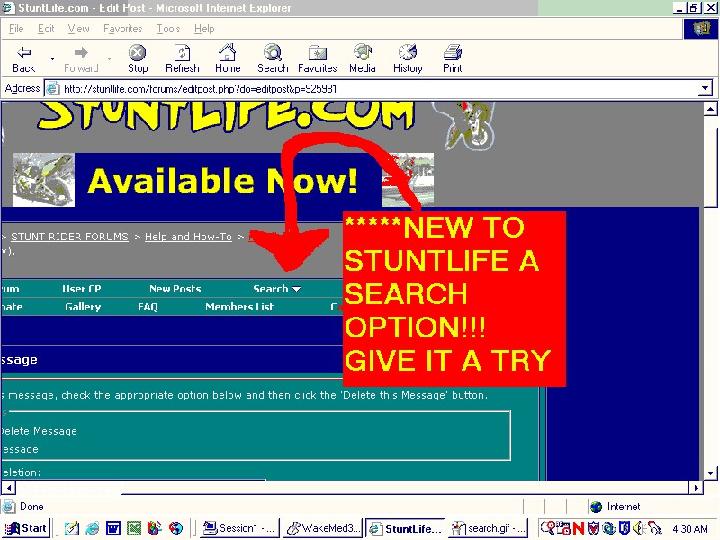Open the History toolbar icon
720x540 pixels.
408,52
